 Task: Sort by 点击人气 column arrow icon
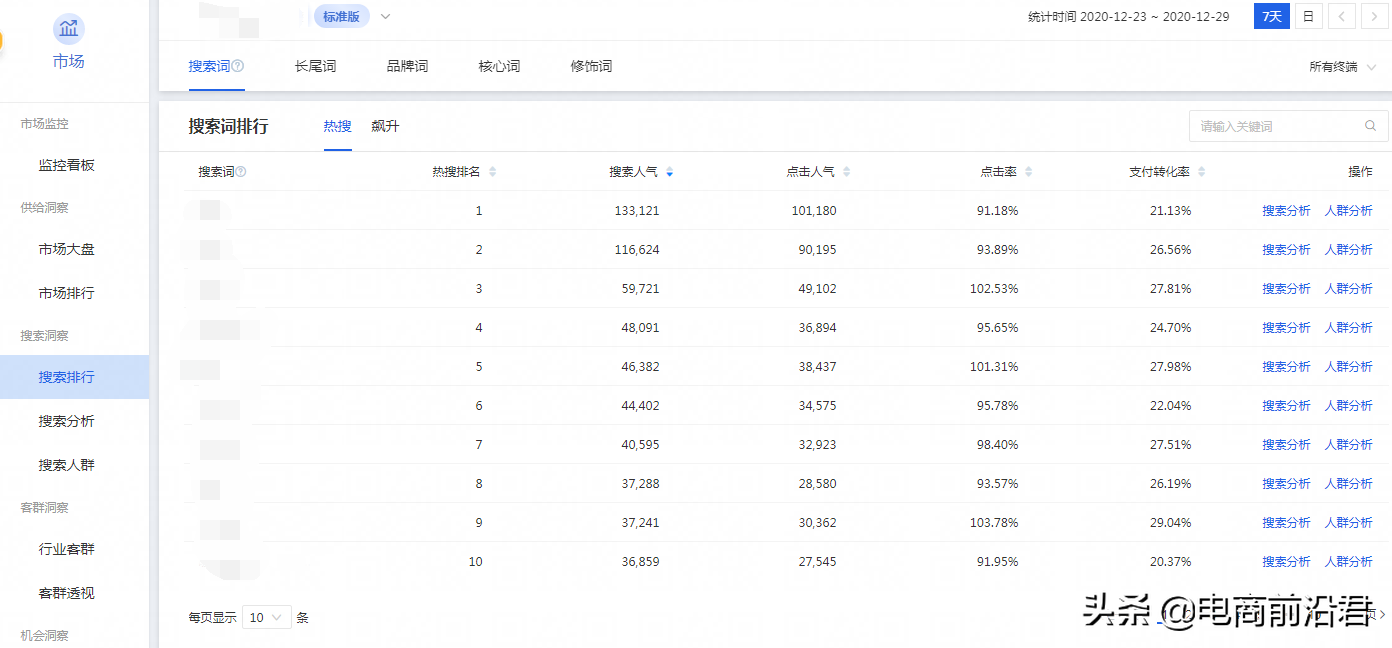pyautogui.click(x=846, y=172)
